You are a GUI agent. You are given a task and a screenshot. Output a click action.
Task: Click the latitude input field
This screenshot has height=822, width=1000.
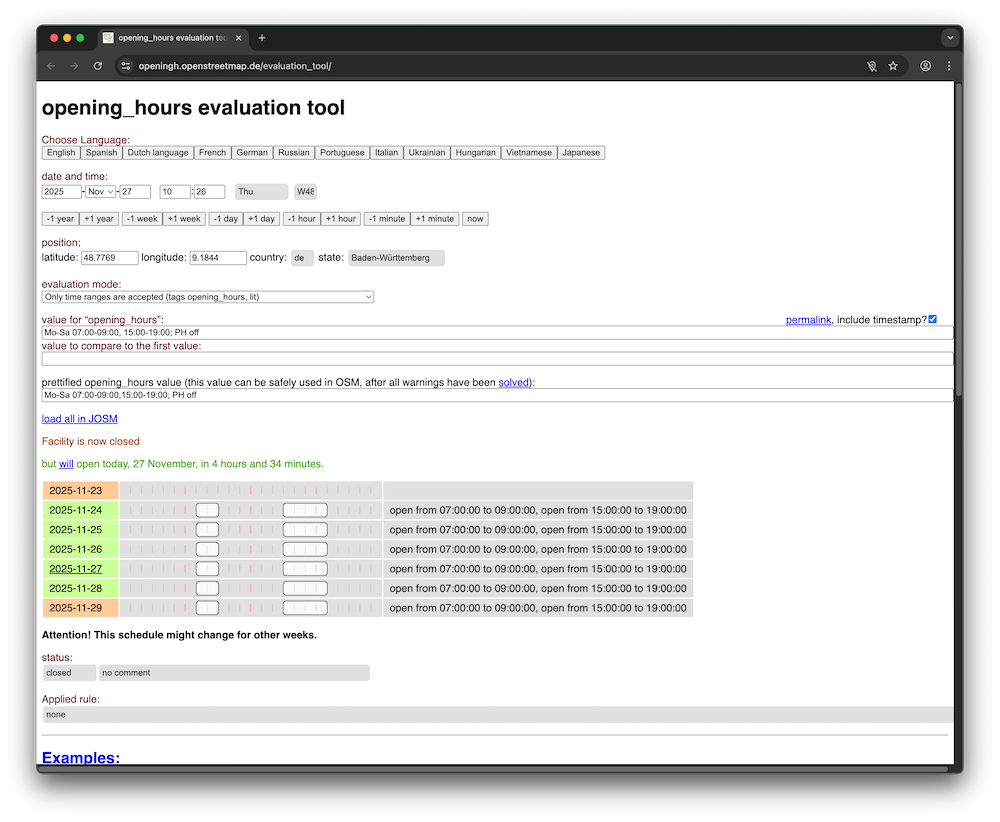tap(109, 257)
